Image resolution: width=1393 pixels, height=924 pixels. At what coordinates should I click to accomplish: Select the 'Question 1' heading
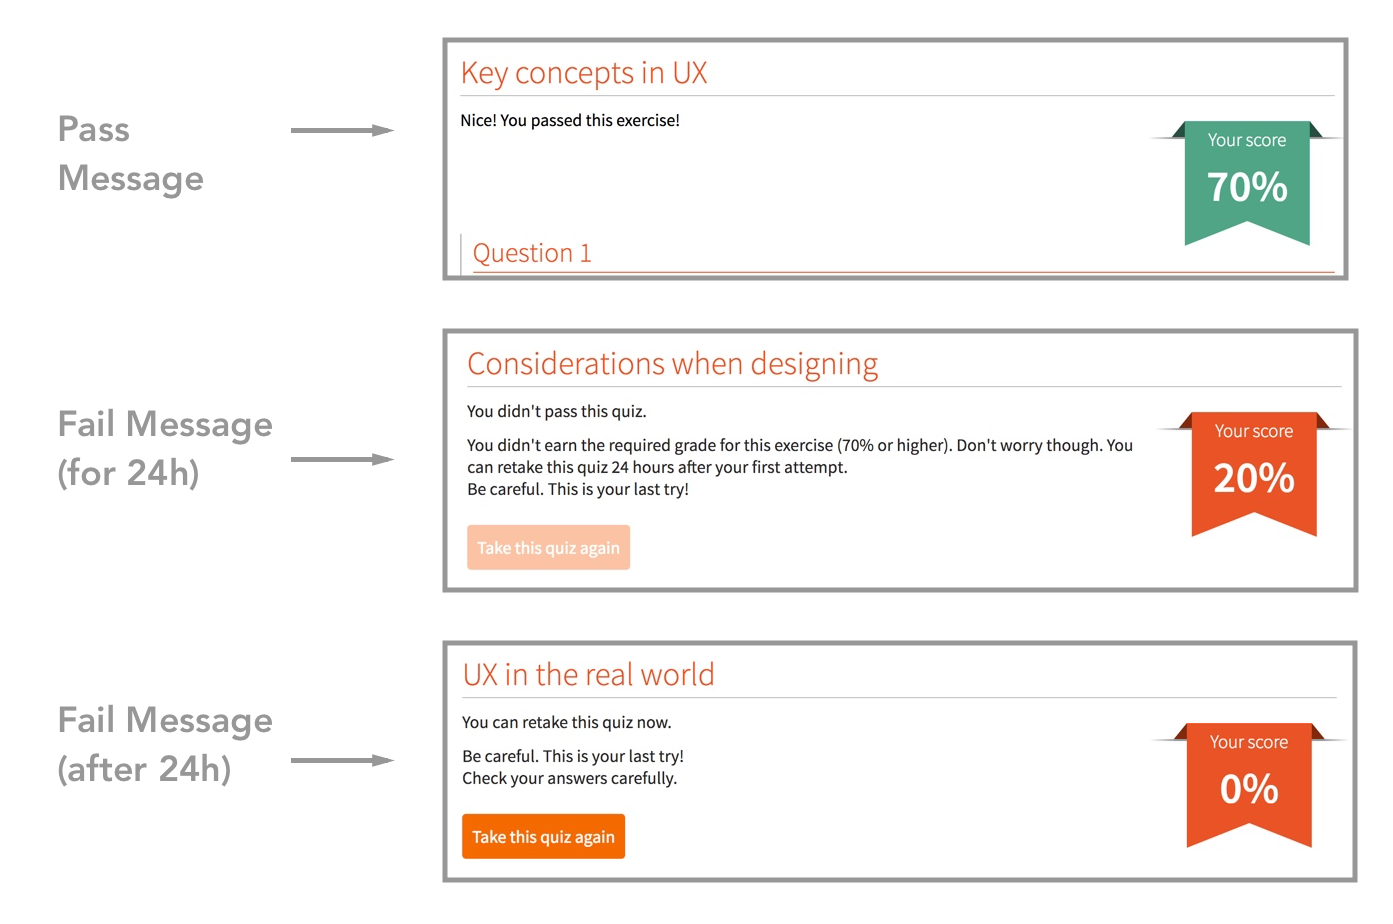tap(532, 253)
